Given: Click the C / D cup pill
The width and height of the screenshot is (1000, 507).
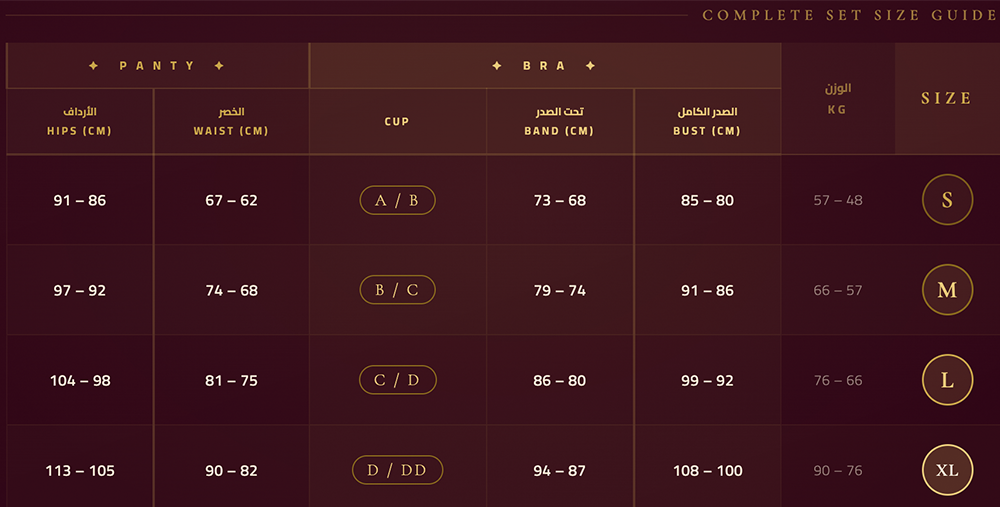Looking at the screenshot, I should tap(397, 380).
